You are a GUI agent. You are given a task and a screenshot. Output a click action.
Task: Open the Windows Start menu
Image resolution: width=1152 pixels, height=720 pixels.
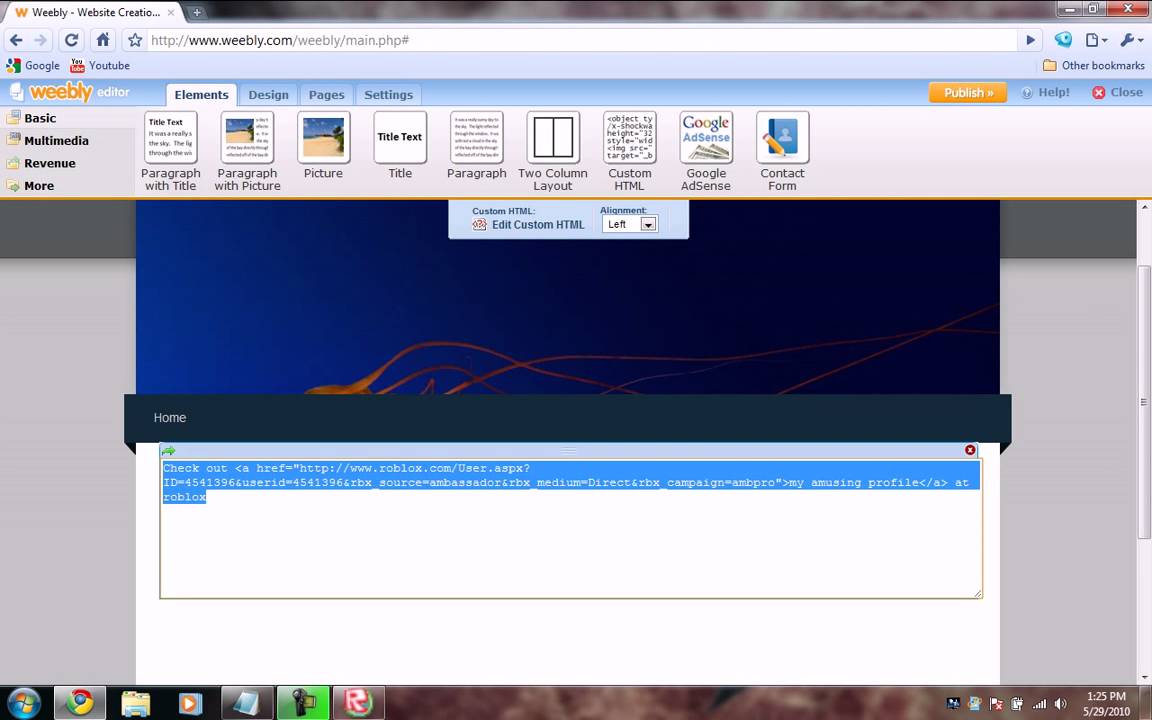(24, 703)
